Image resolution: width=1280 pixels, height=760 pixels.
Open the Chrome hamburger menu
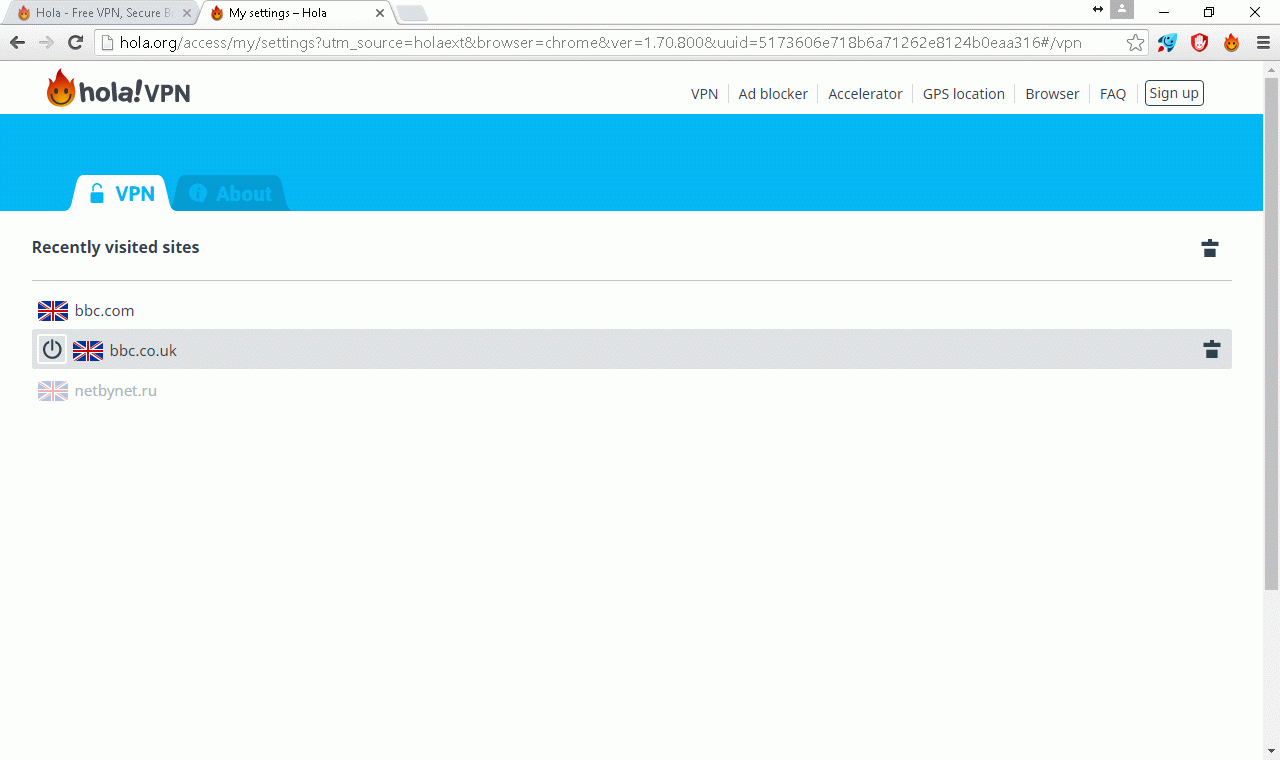click(1261, 43)
